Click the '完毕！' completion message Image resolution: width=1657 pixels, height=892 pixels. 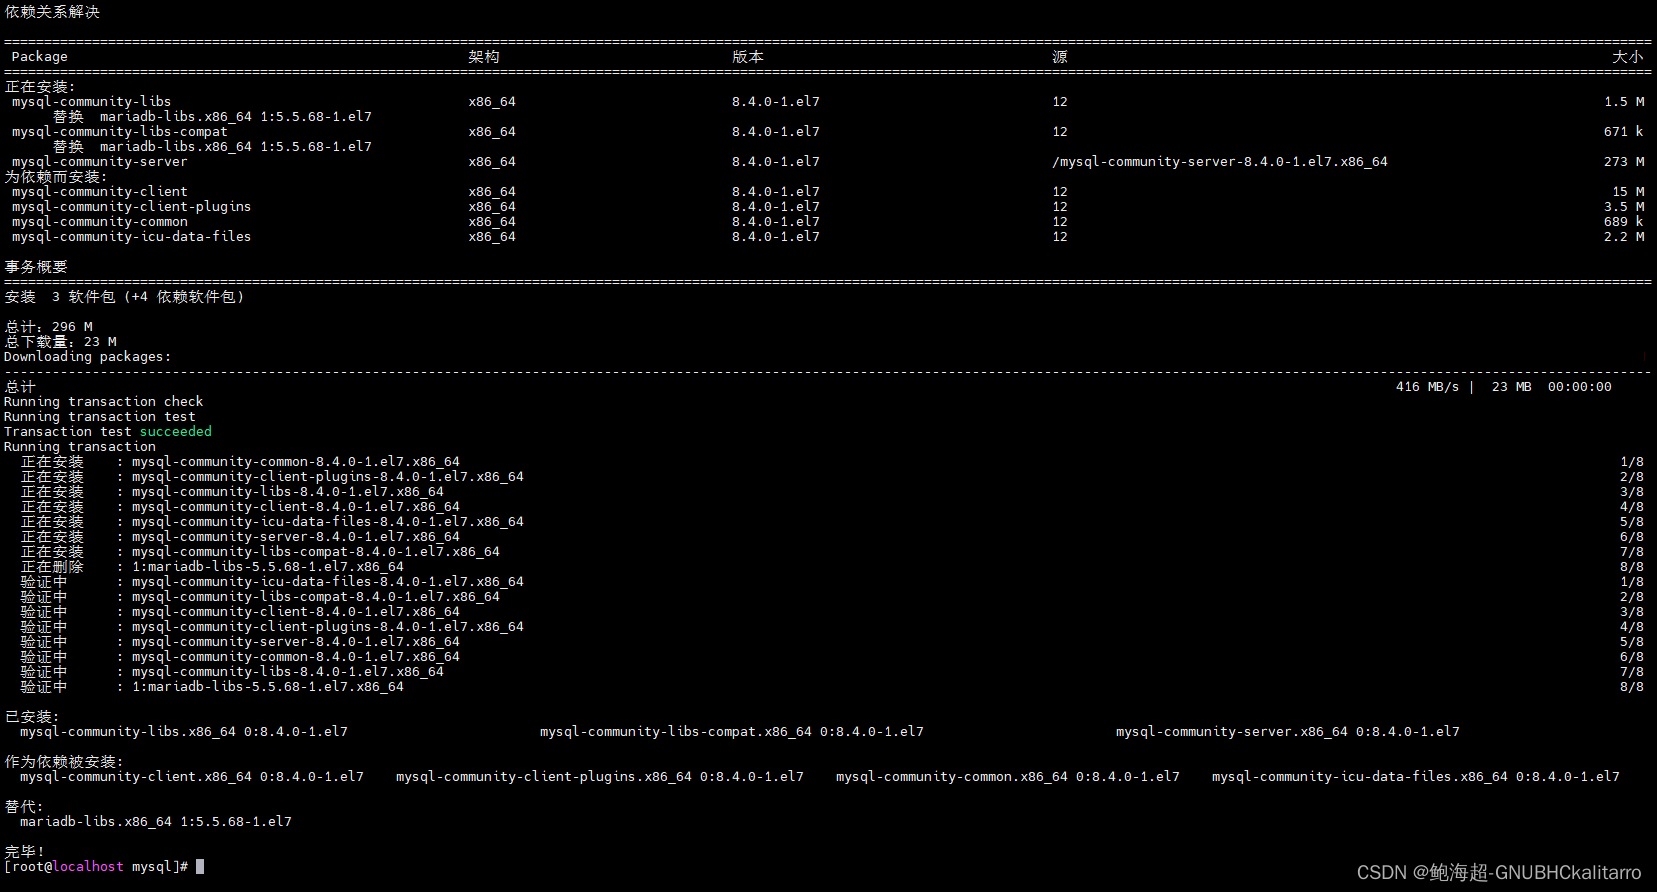(x=25, y=852)
